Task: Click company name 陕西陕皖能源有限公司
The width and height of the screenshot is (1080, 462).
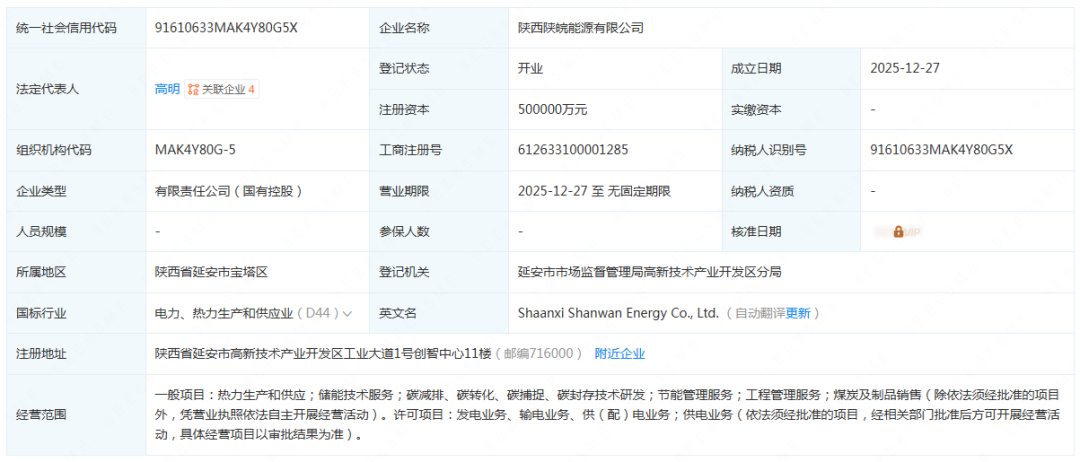Action: 580,28
